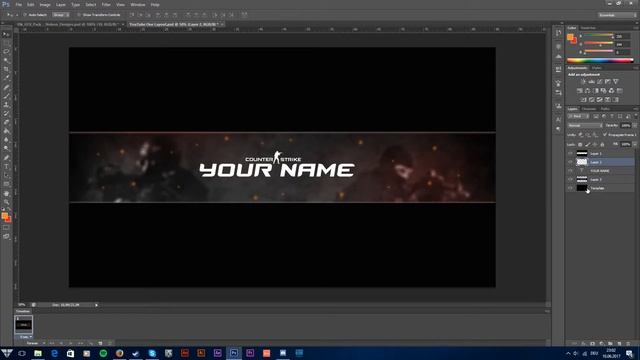
Task: Pick a color from the spectrum ramp
Action: 600,60
